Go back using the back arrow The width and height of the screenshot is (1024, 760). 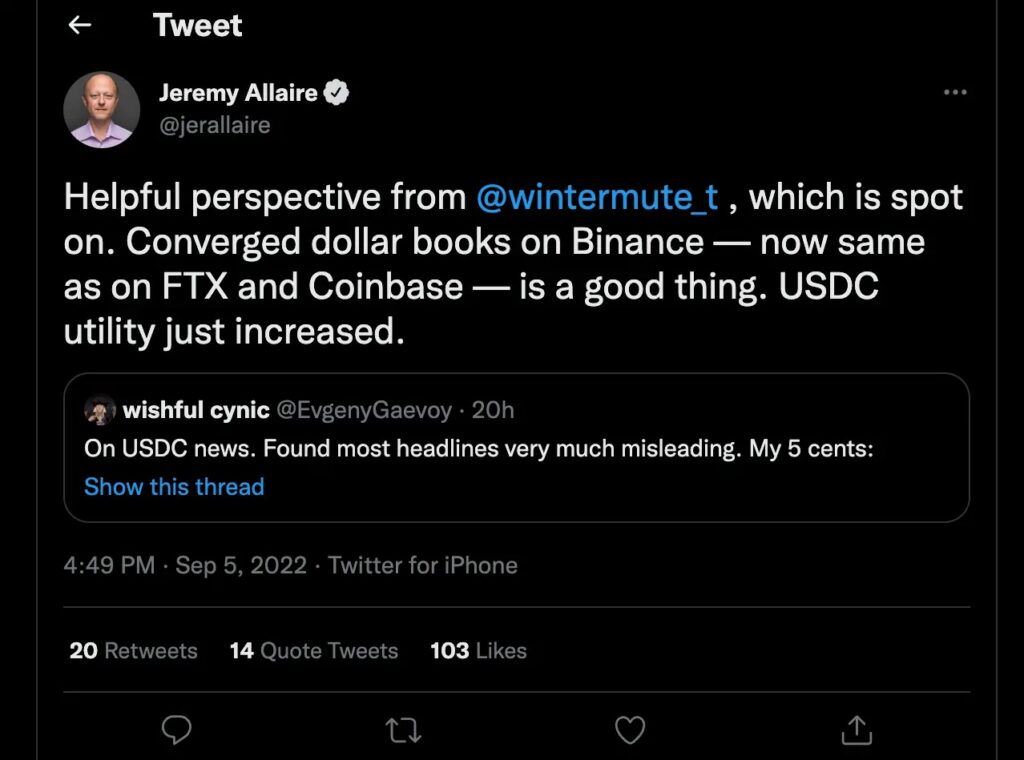tap(79, 25)
